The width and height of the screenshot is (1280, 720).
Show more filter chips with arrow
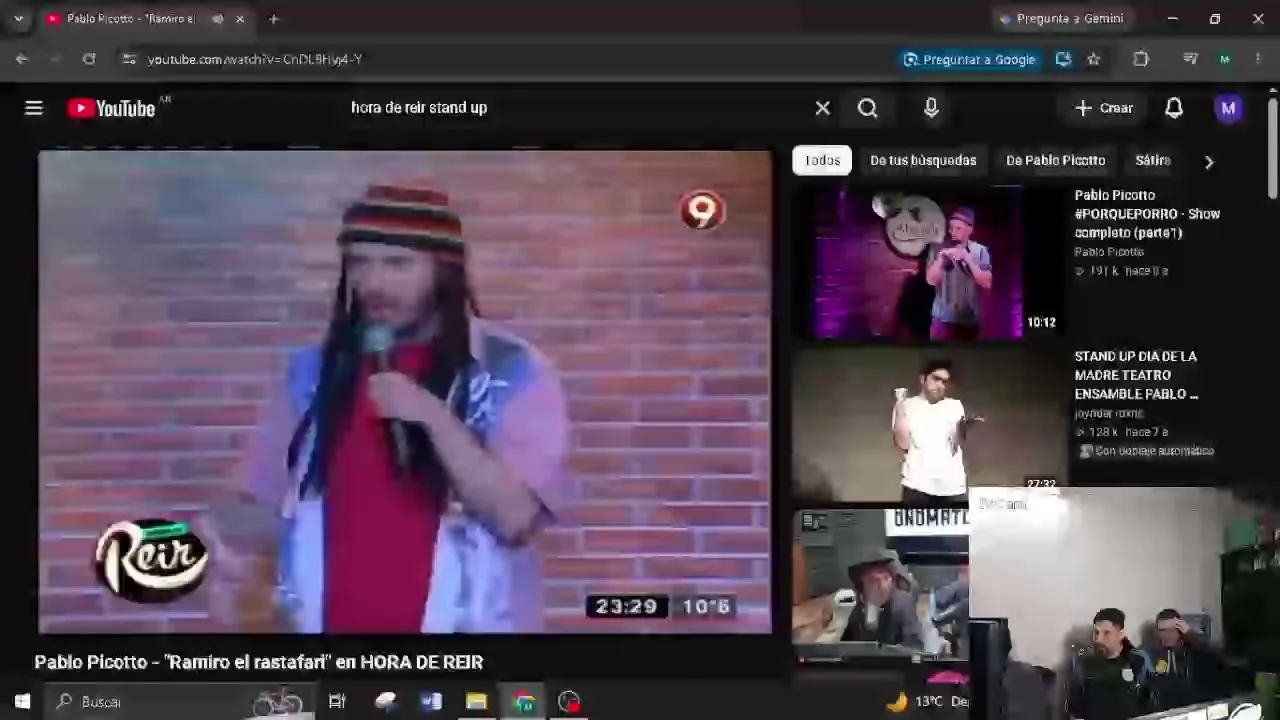coord(1209,161)
